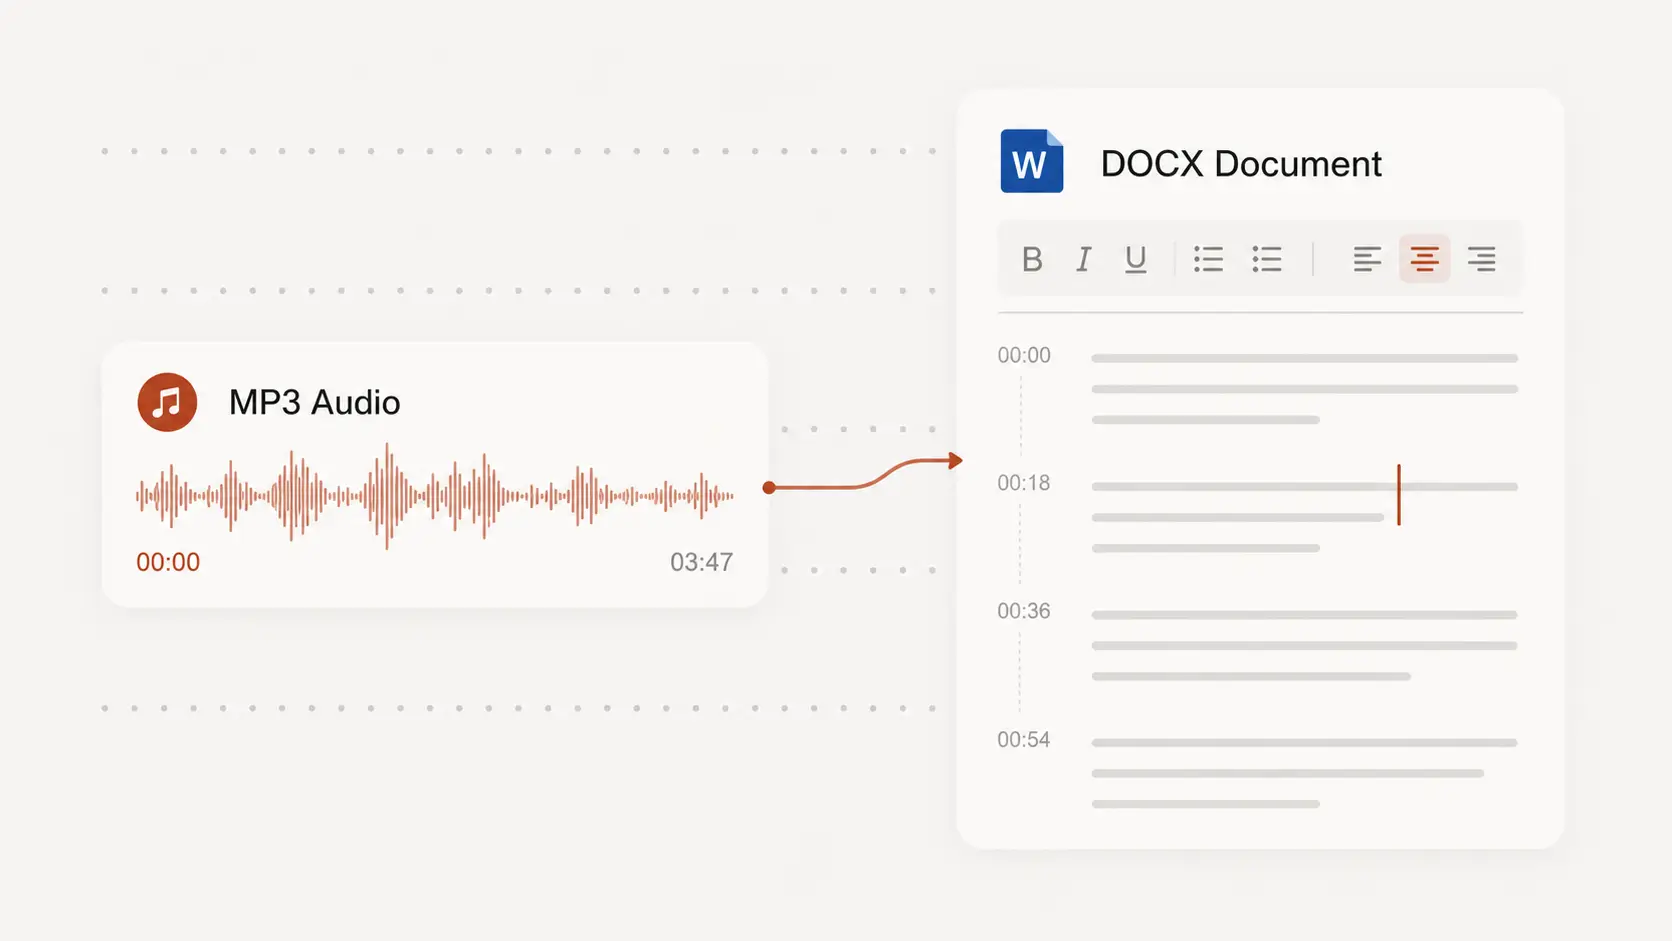
Task: Align text right
Action: tap(1481, 259)
